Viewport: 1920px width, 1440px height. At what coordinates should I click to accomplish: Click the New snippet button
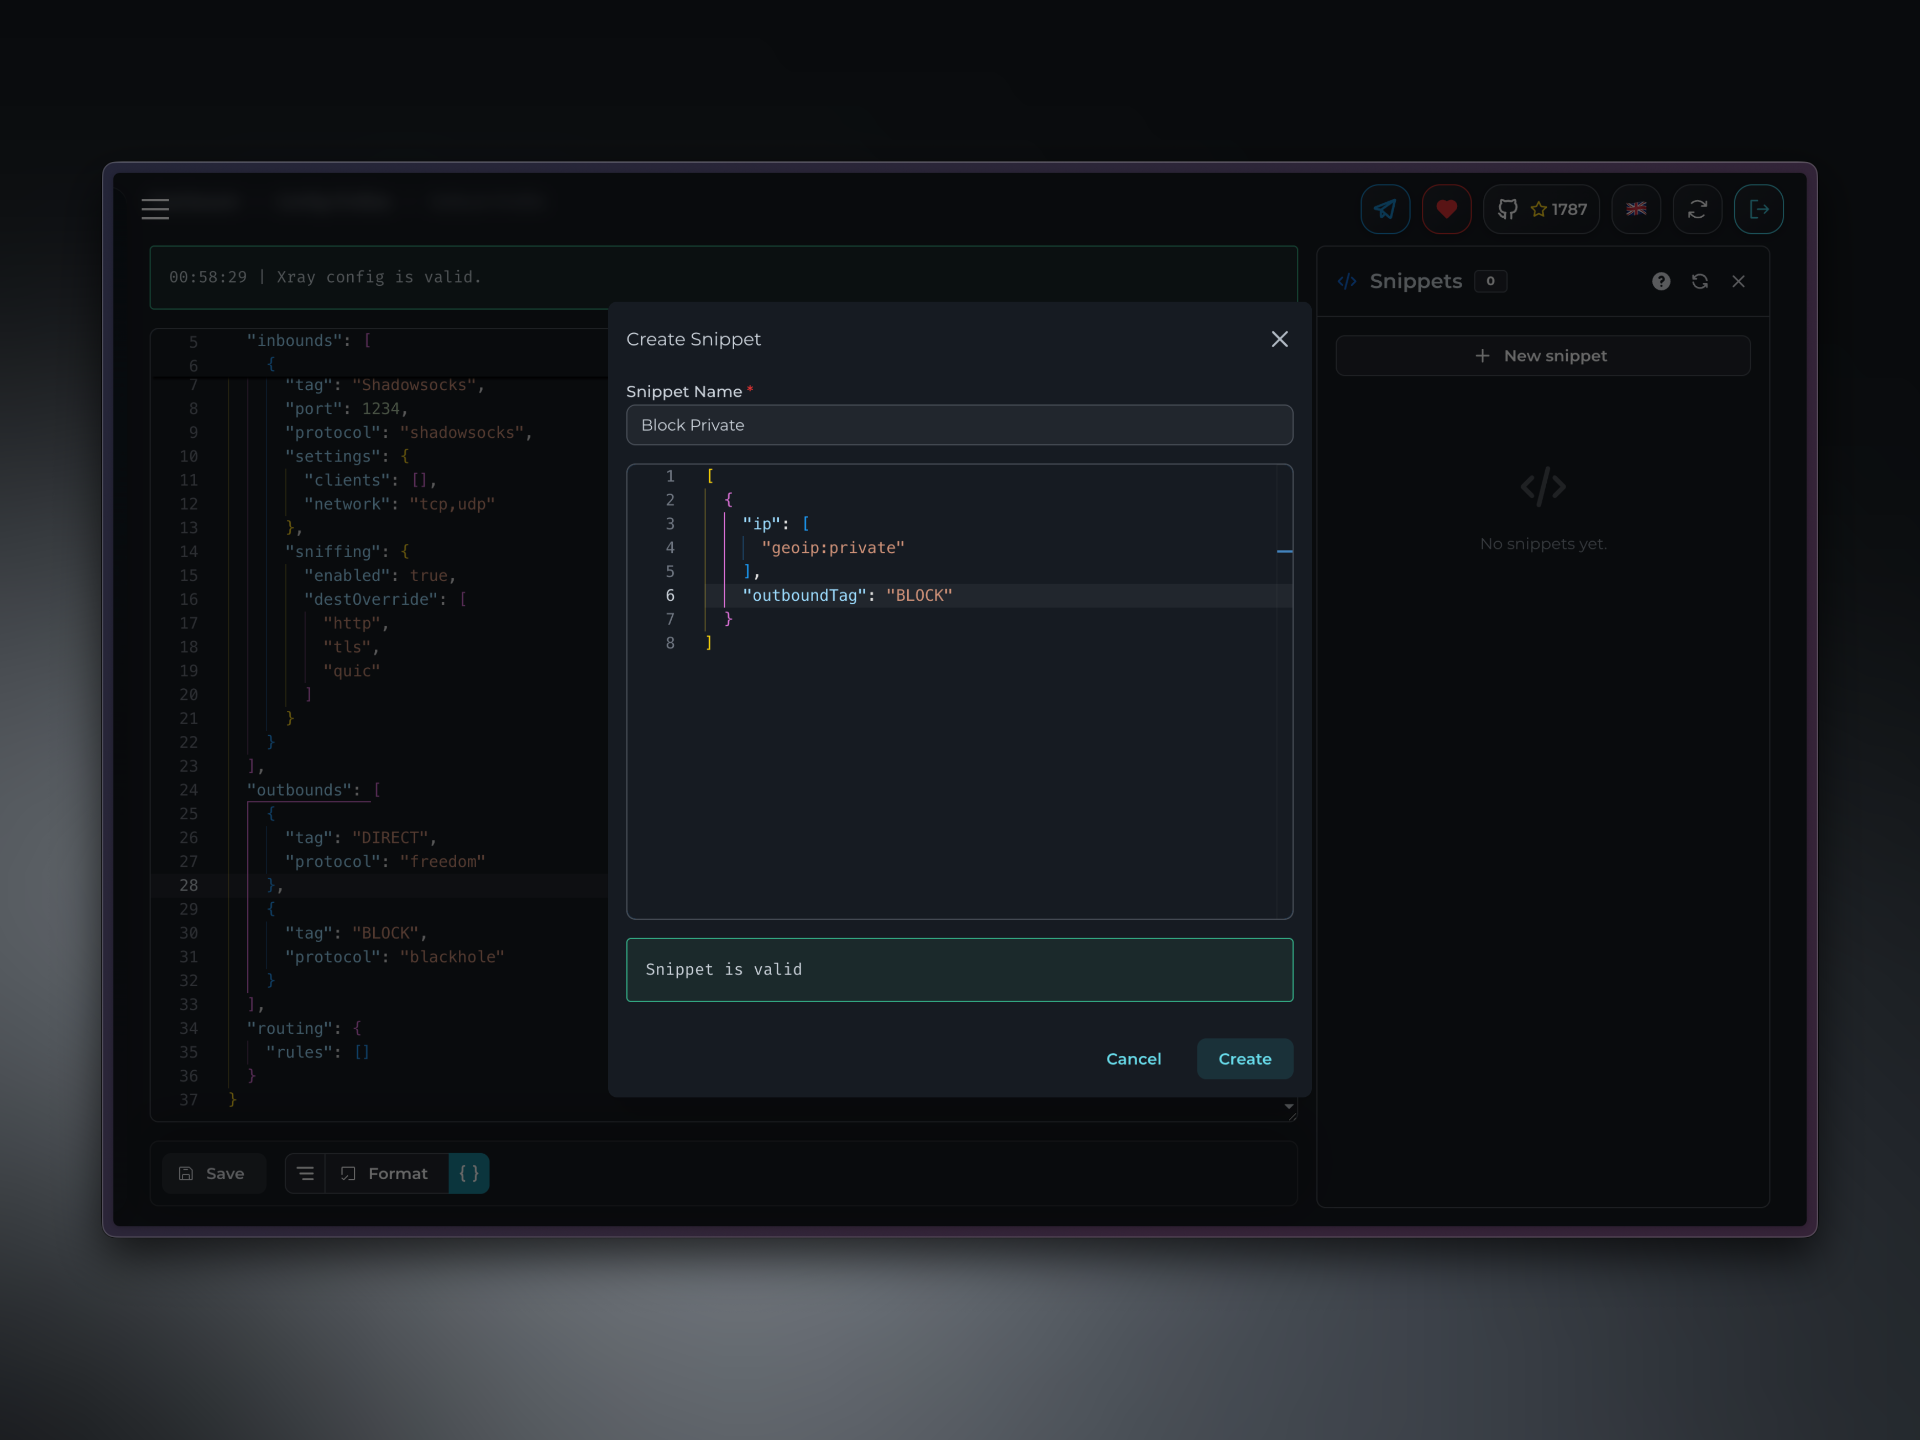(1542, 356)
